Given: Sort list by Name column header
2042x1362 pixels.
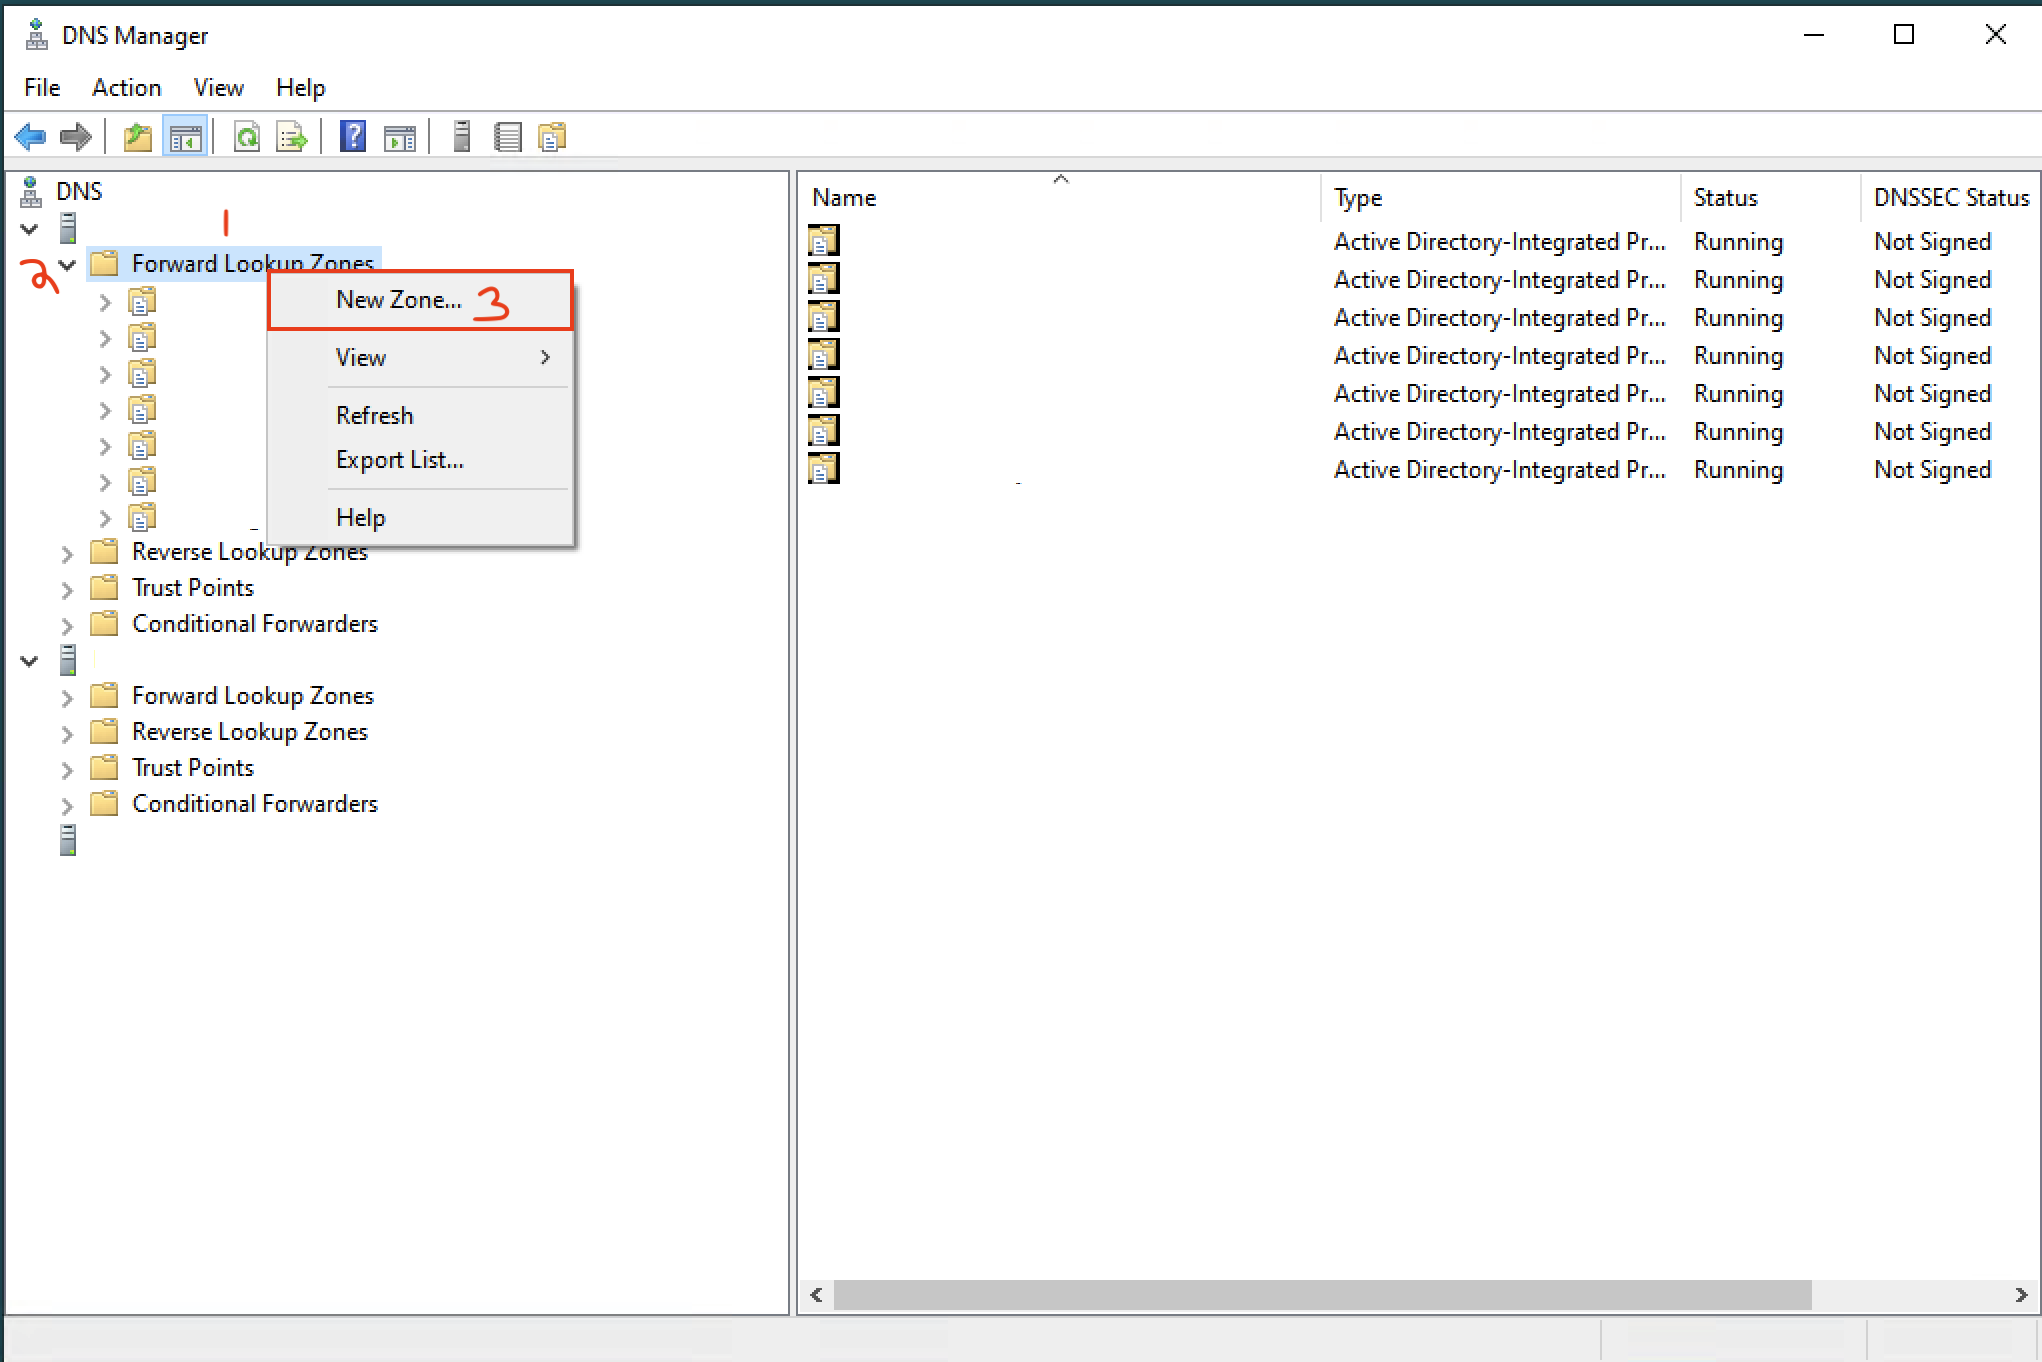Looking at the screenshot, I should (x=1060, y=197).
